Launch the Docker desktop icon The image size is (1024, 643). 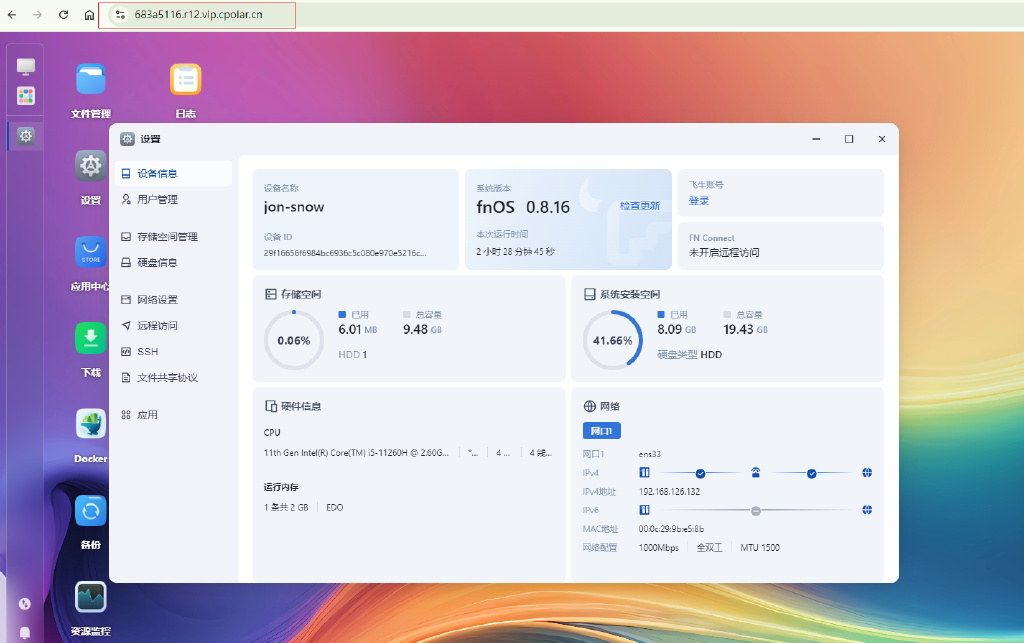point(91,424)
